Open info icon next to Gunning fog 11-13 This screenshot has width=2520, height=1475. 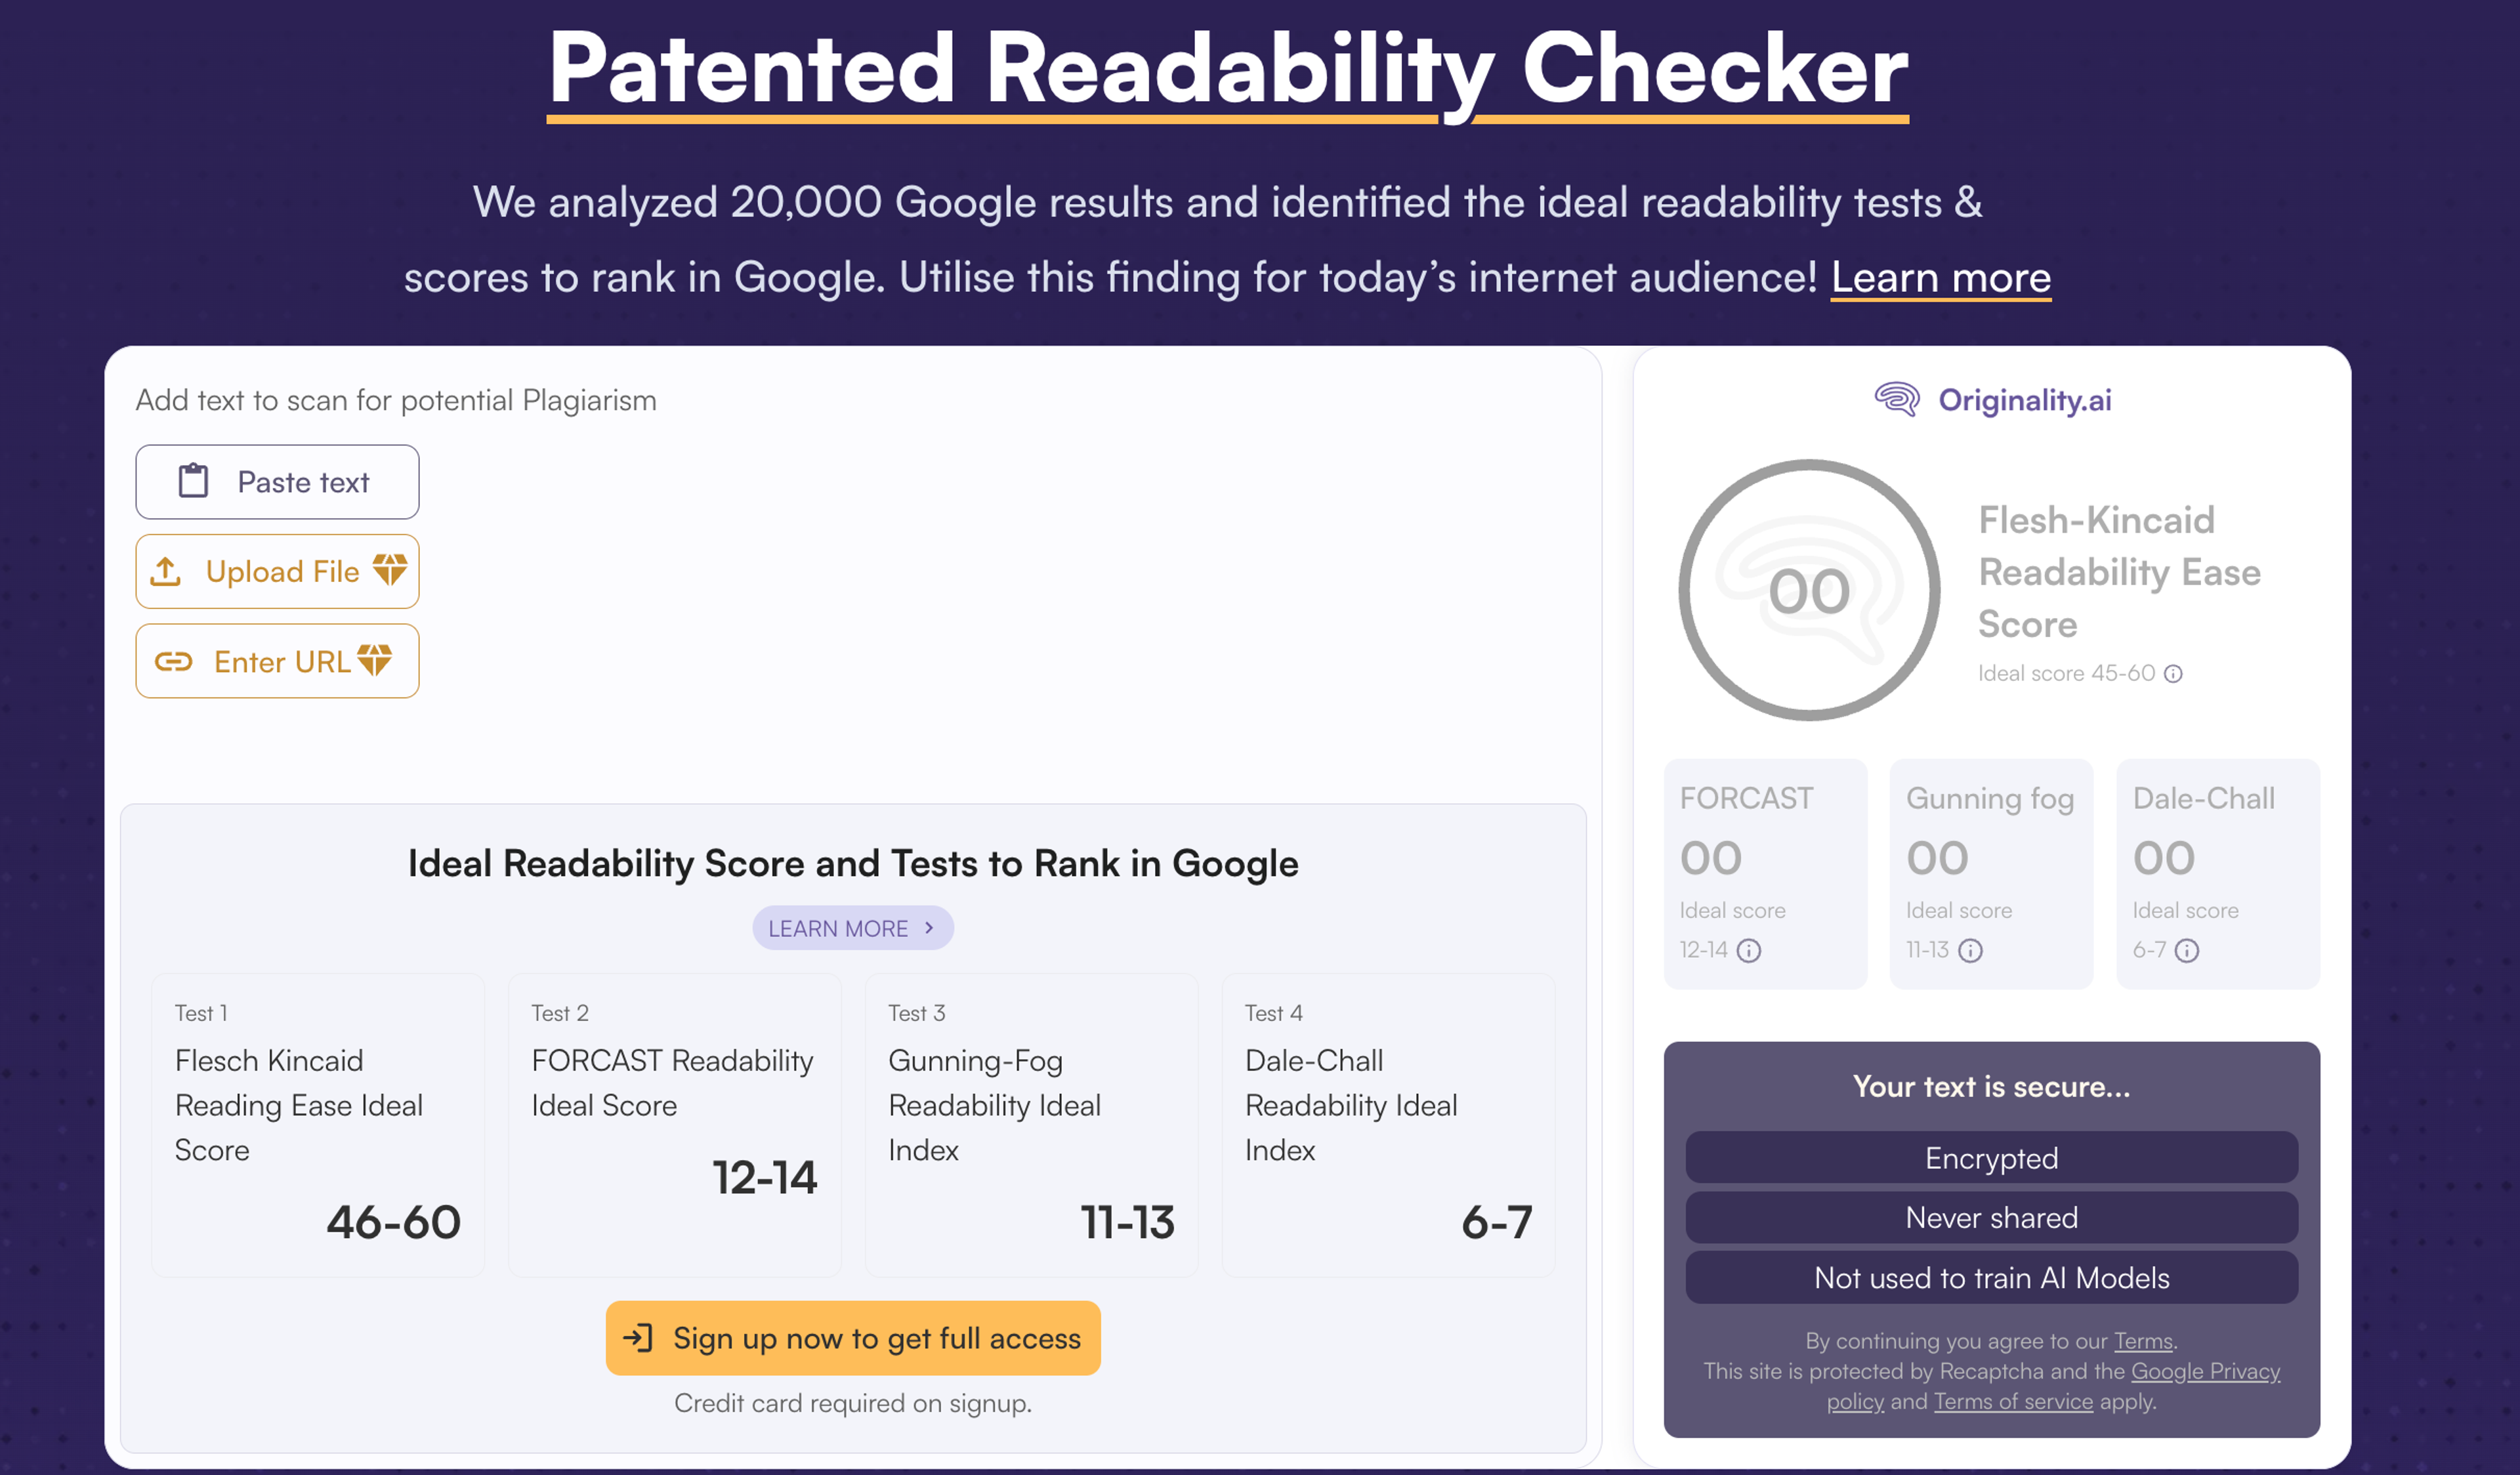click(x=1970, y=950)
